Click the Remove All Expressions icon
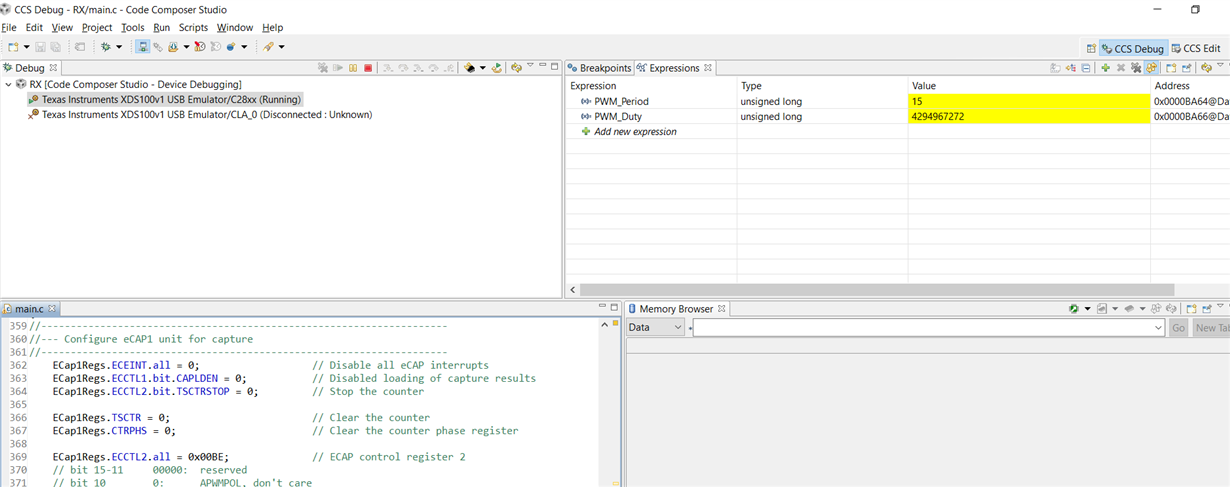Image resolution: width=1230 pixels, height=487 pixels. (1136, 68)
